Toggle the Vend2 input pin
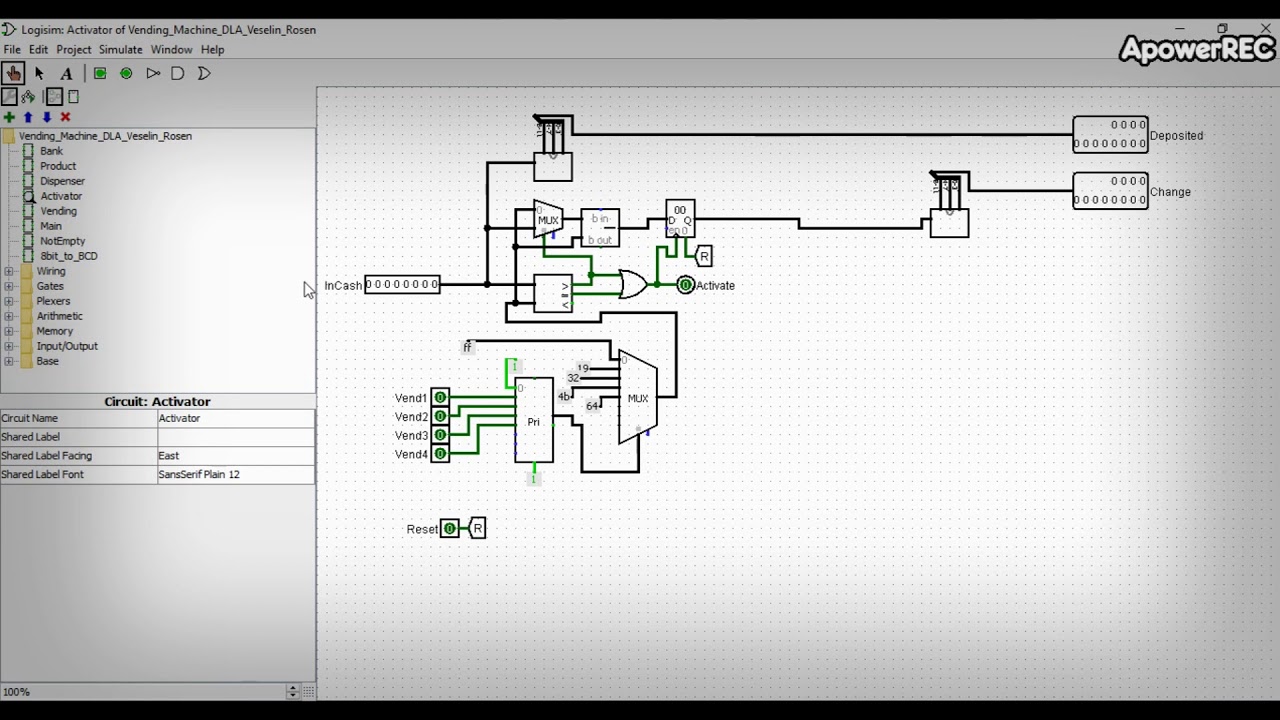 tap(440, 417)
